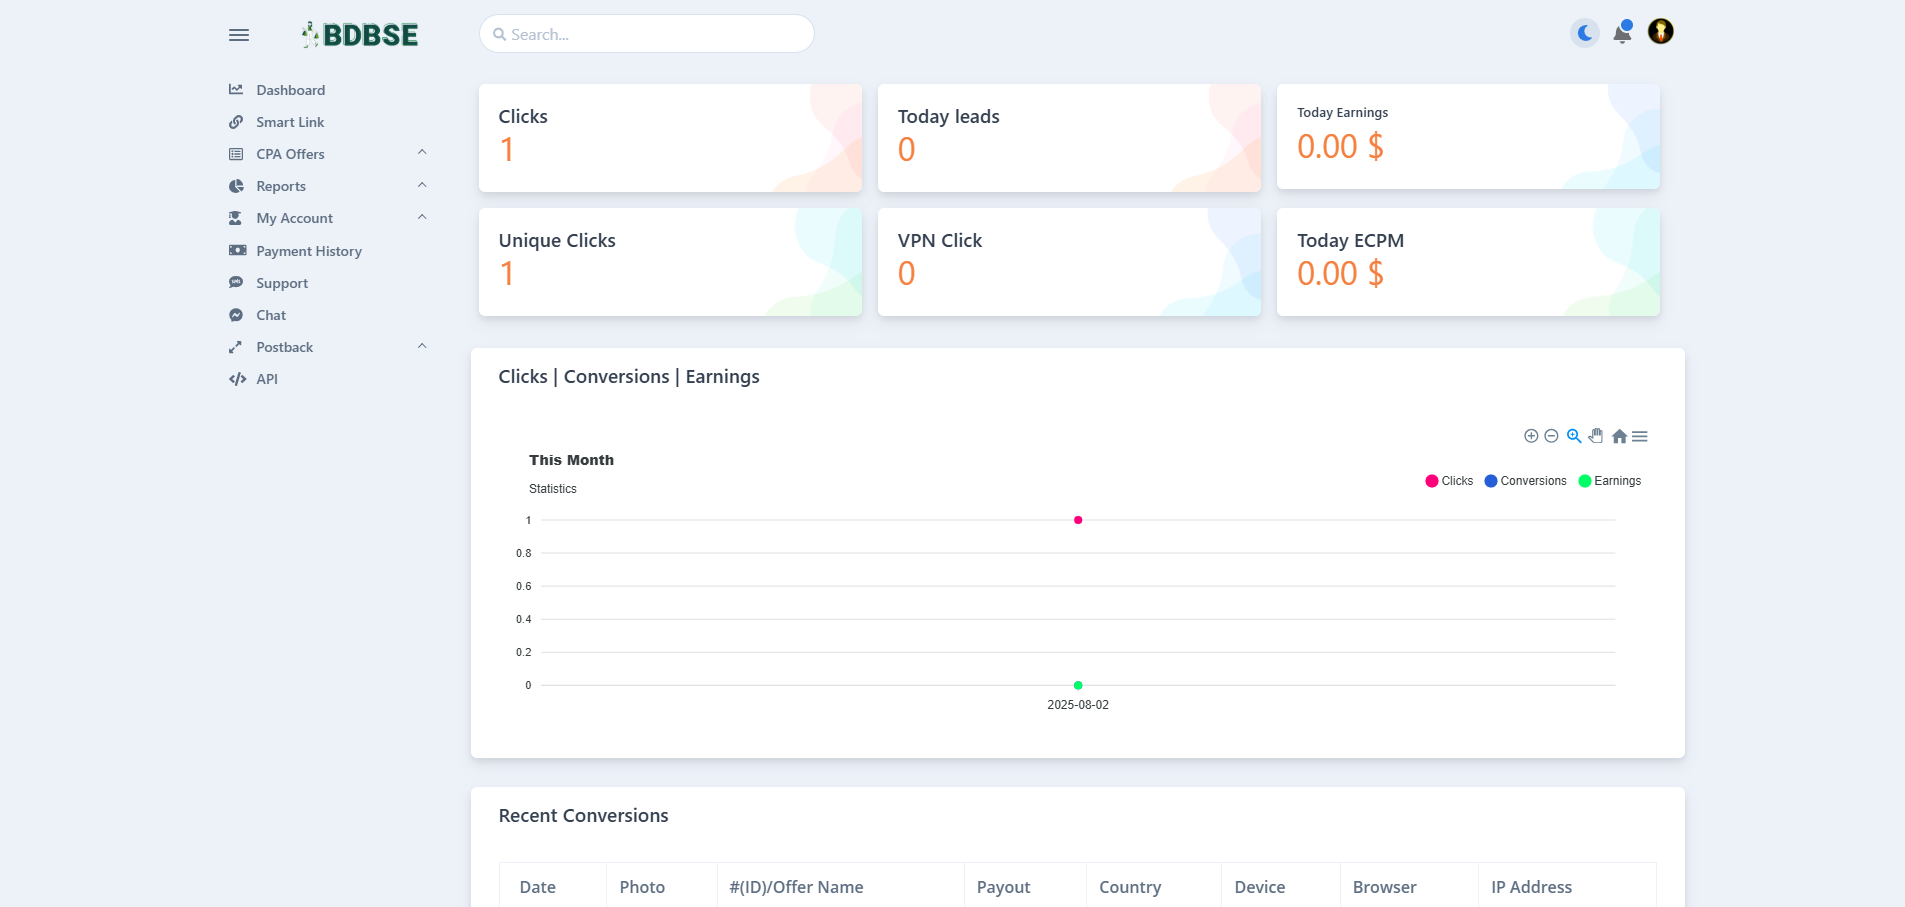Click the Postback arrows icon

pos(236,347)
